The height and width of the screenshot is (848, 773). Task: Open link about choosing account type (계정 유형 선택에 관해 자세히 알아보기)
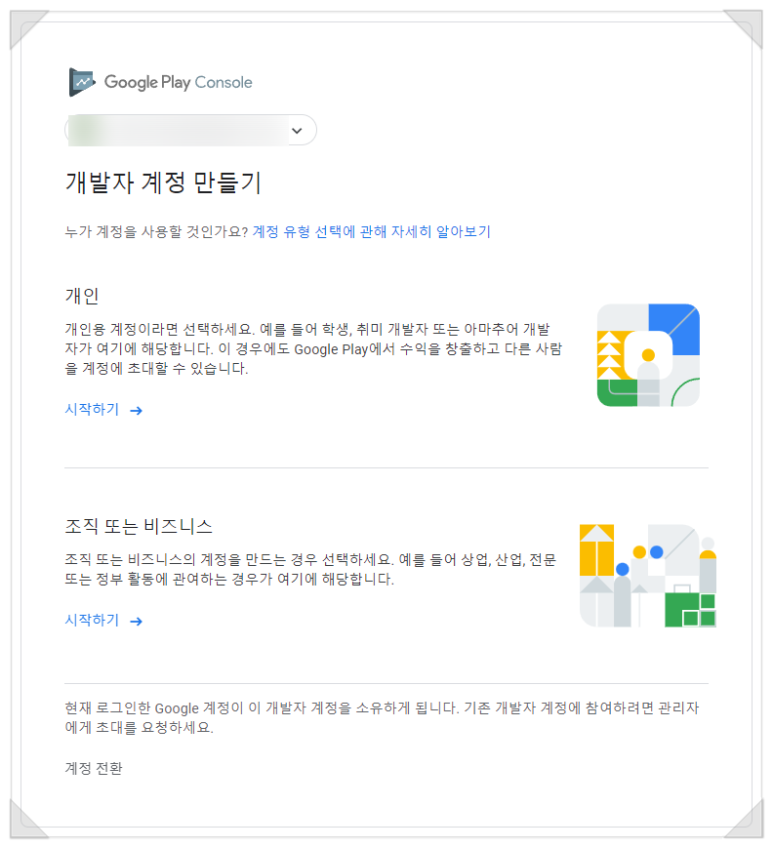click(371, 232)
